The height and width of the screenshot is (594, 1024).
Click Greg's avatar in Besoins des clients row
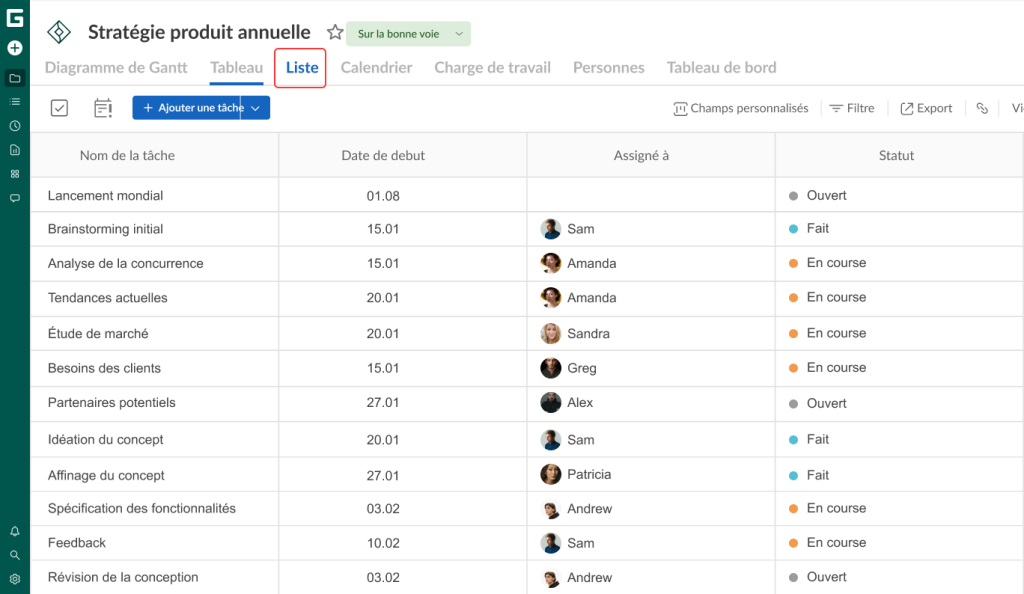pos(551,368)
